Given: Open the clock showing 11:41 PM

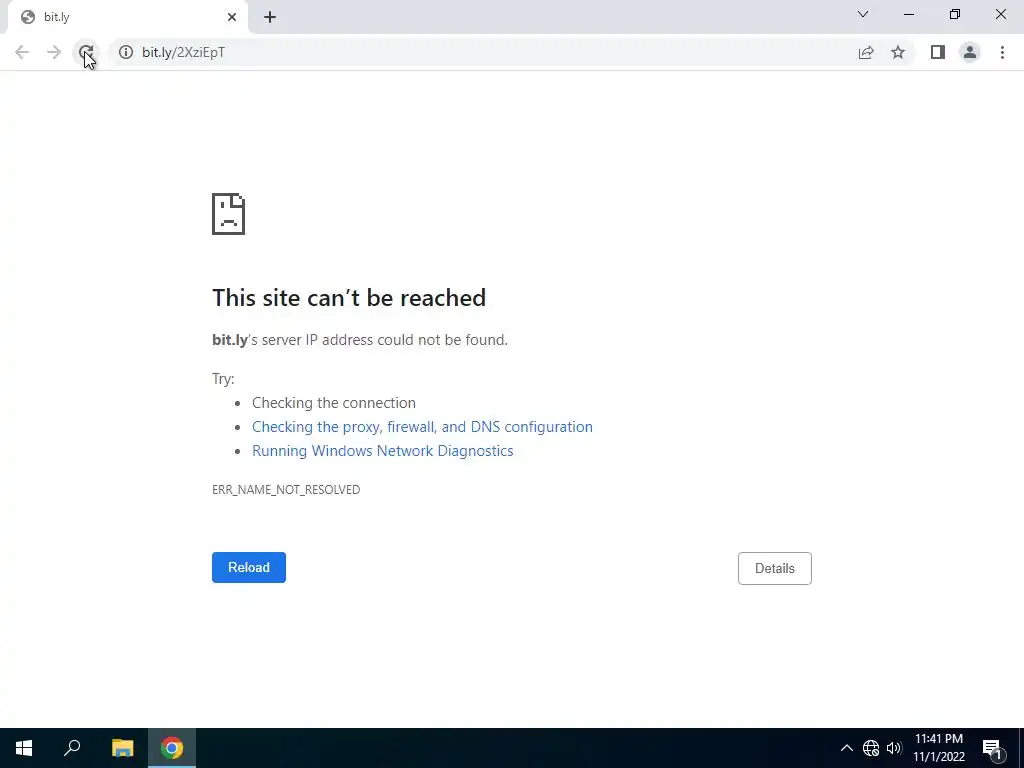Looking at the screenshot, I should (x=938, y=748).
